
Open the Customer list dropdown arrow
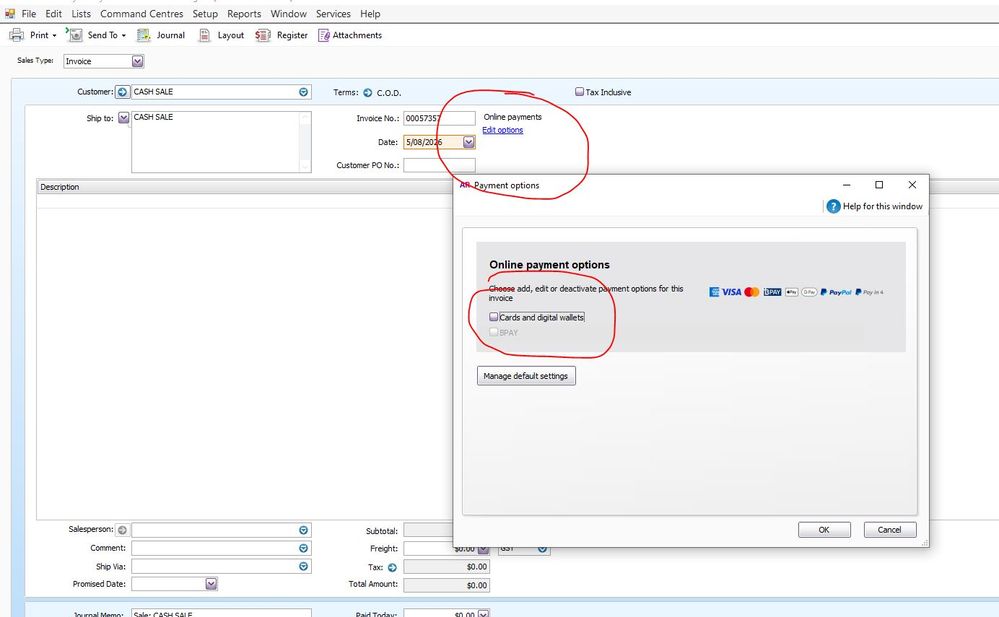tap(303, 92)
